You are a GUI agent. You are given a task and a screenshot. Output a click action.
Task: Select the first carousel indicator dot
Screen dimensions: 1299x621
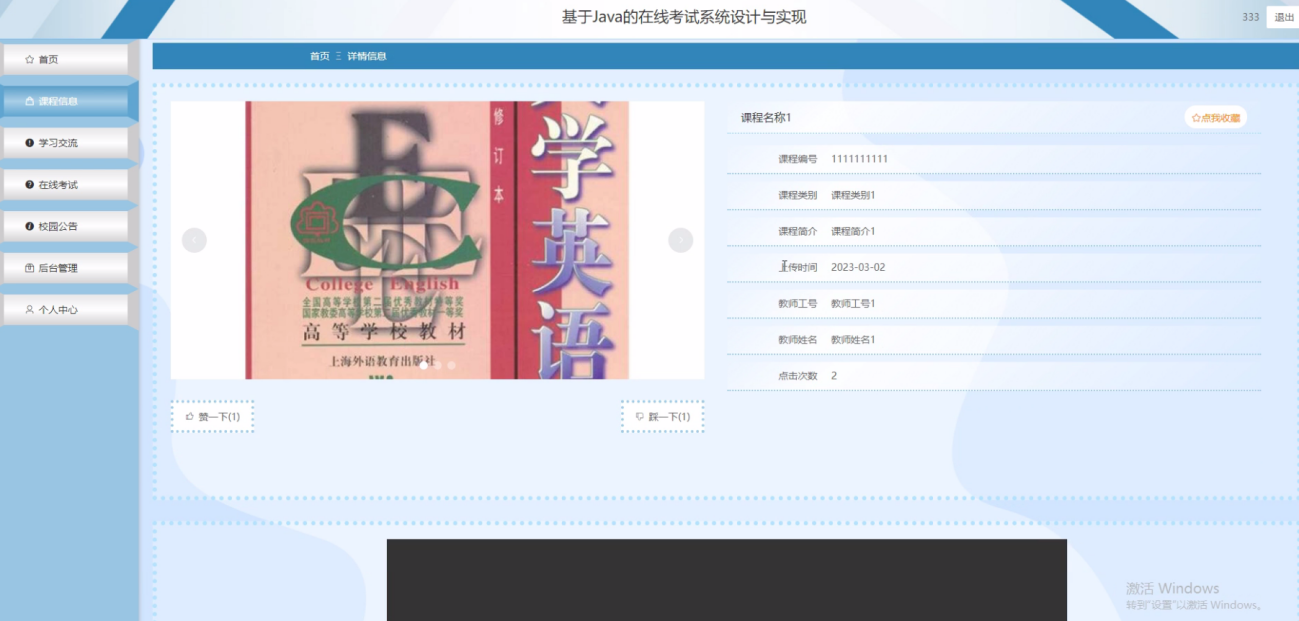point(424,366)
